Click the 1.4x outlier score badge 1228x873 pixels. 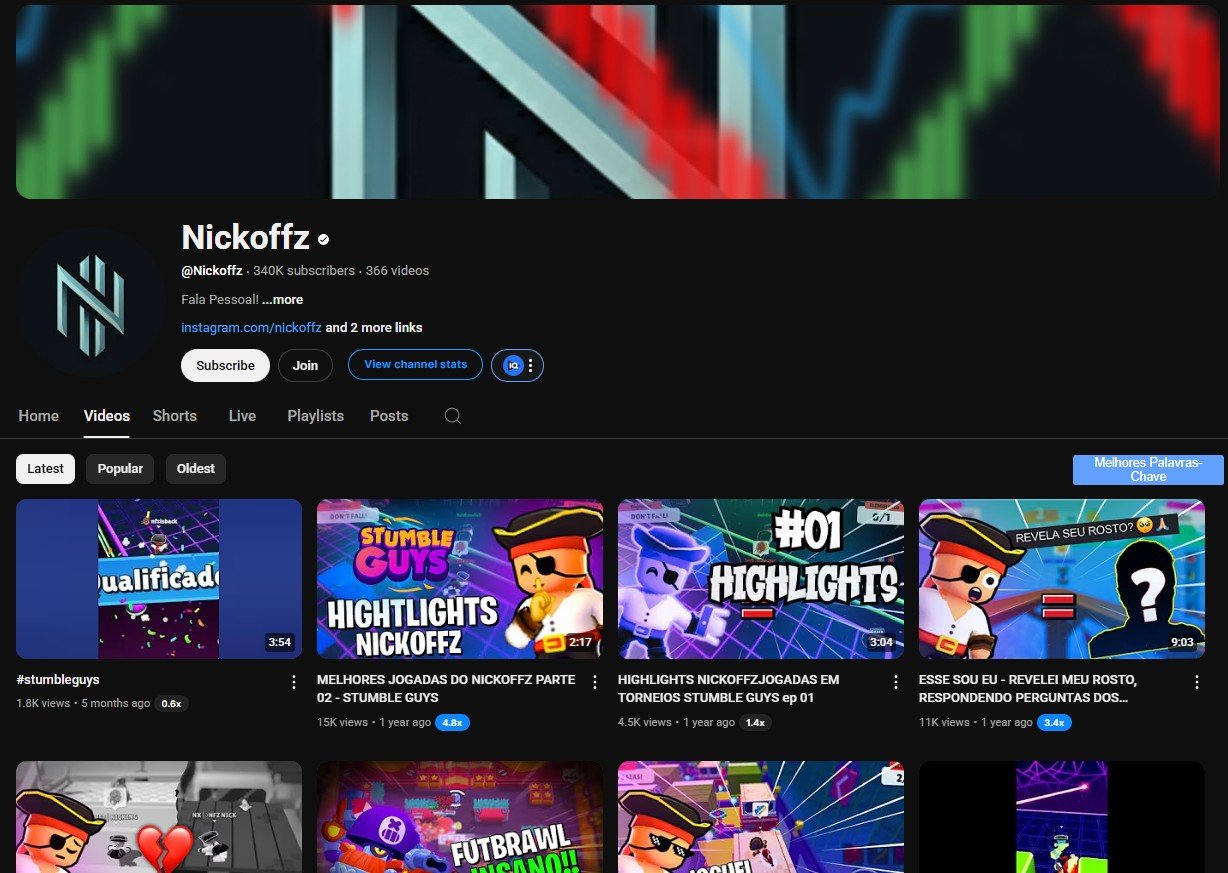[755, 722]
